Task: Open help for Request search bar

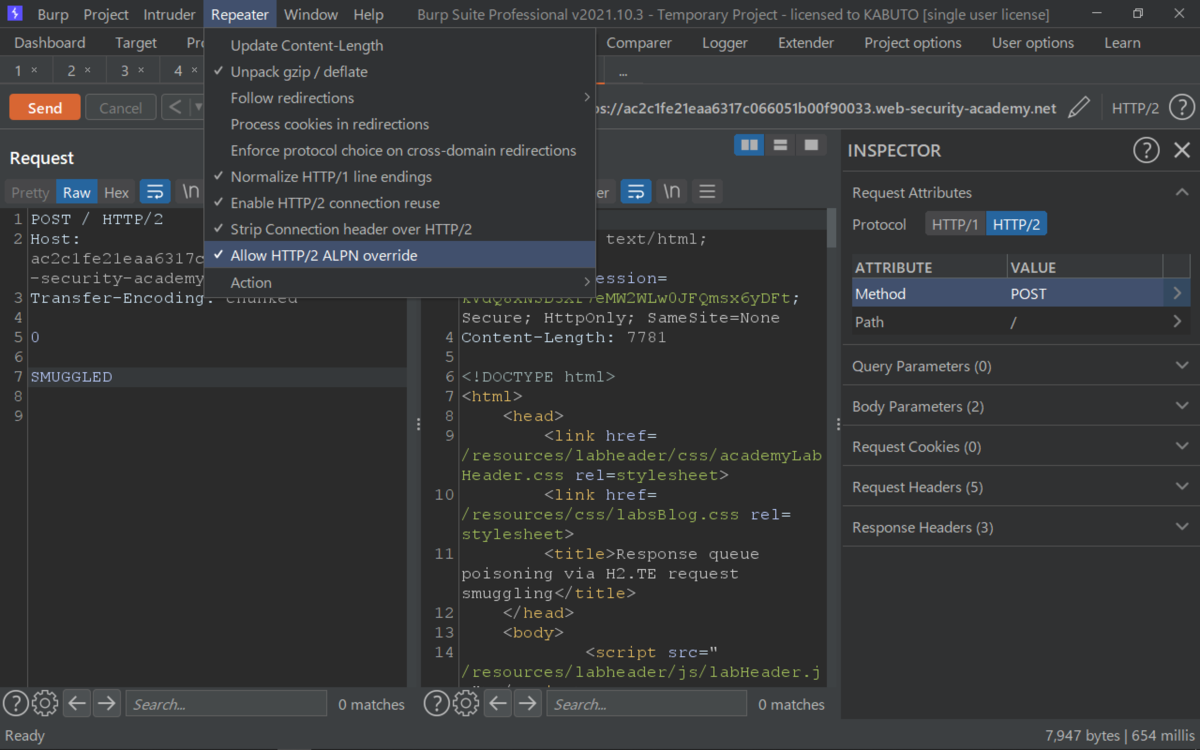Action: click(x=15, y=703)
